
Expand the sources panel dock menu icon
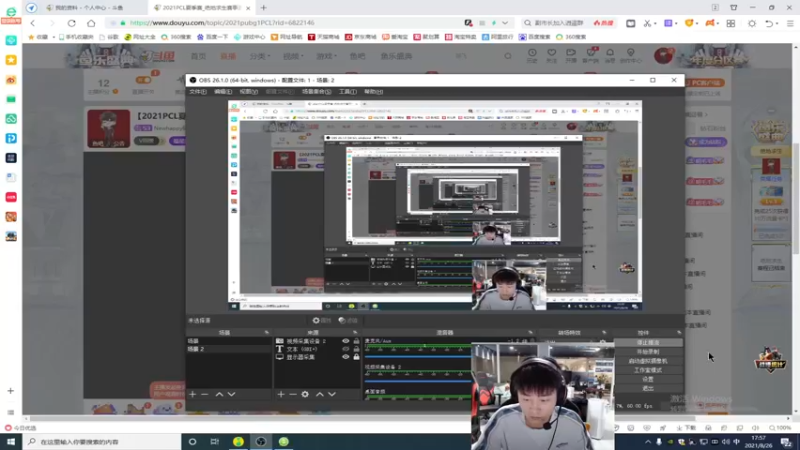click(x=355, y=333)
